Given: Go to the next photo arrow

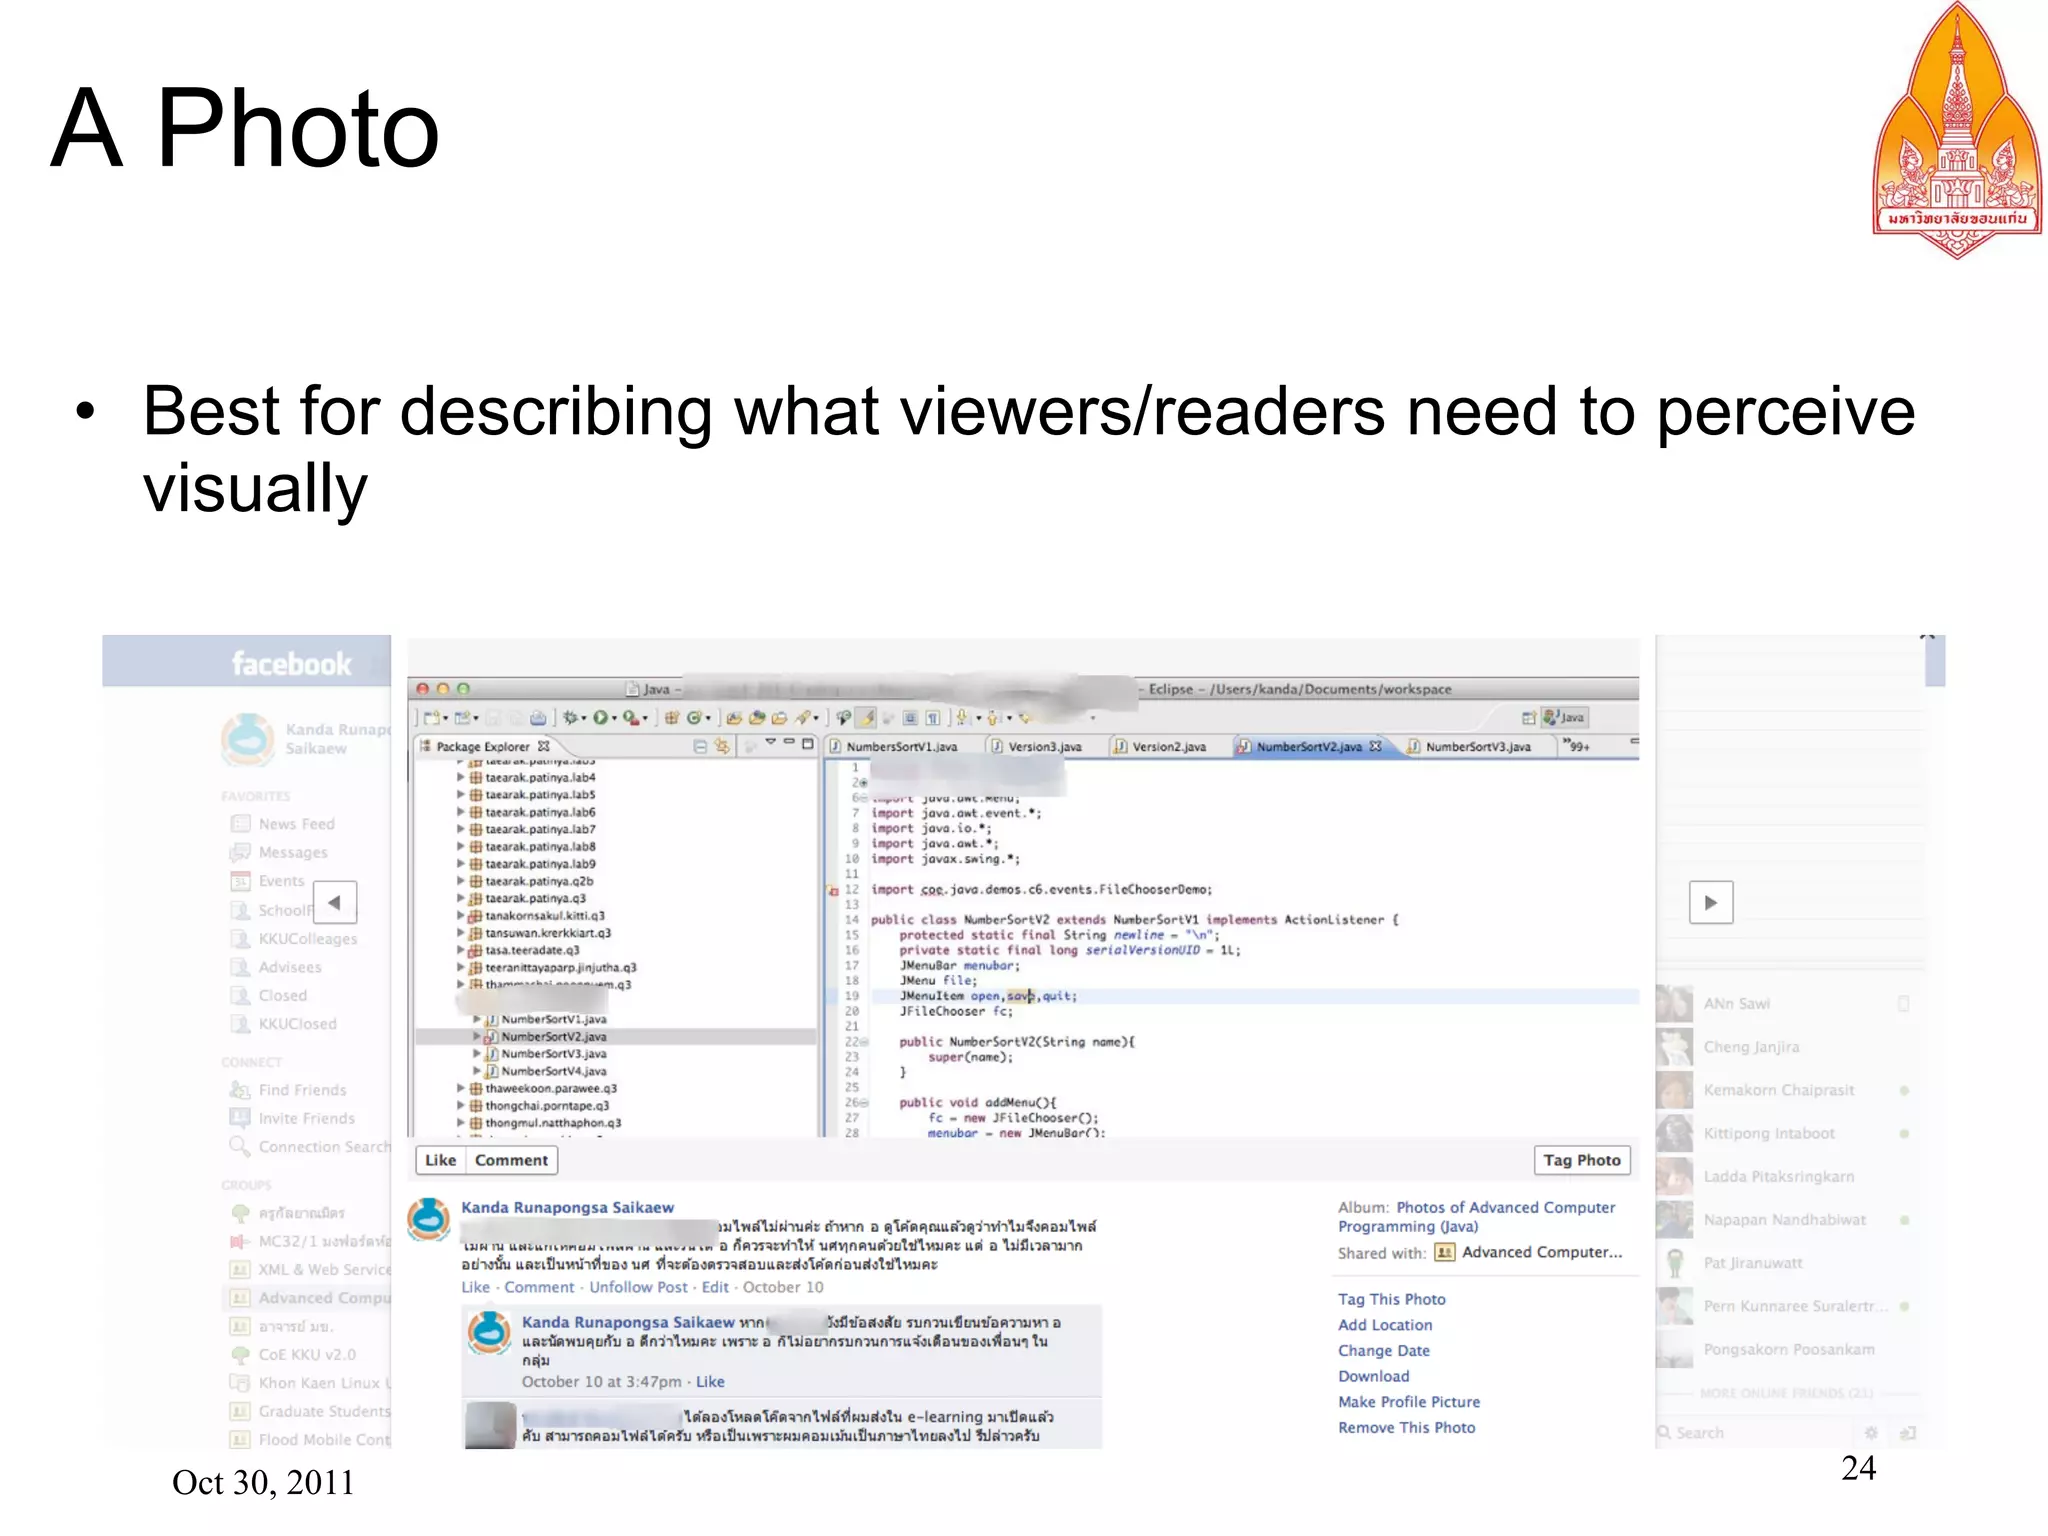Looking at the screenshot, I should tap(1710, 902).
